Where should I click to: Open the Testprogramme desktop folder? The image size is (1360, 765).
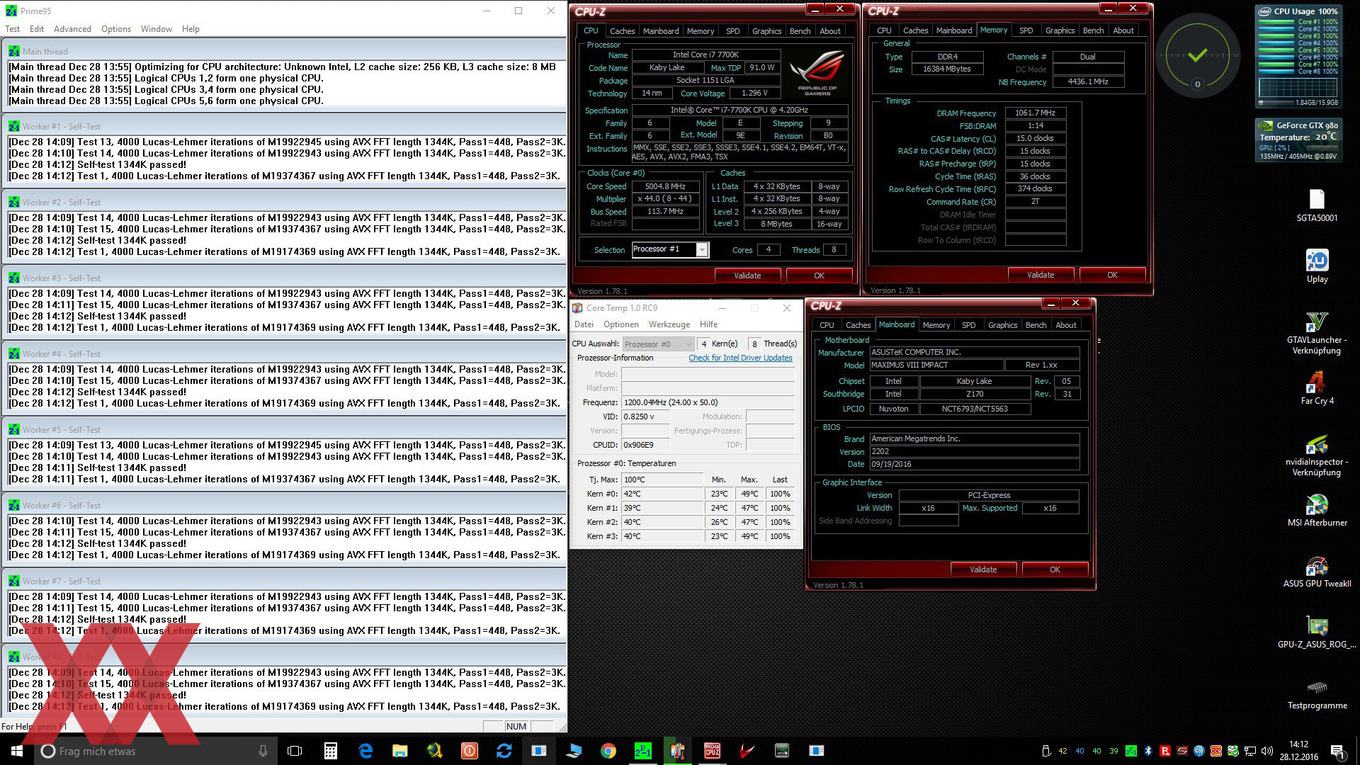[1317, 694]
